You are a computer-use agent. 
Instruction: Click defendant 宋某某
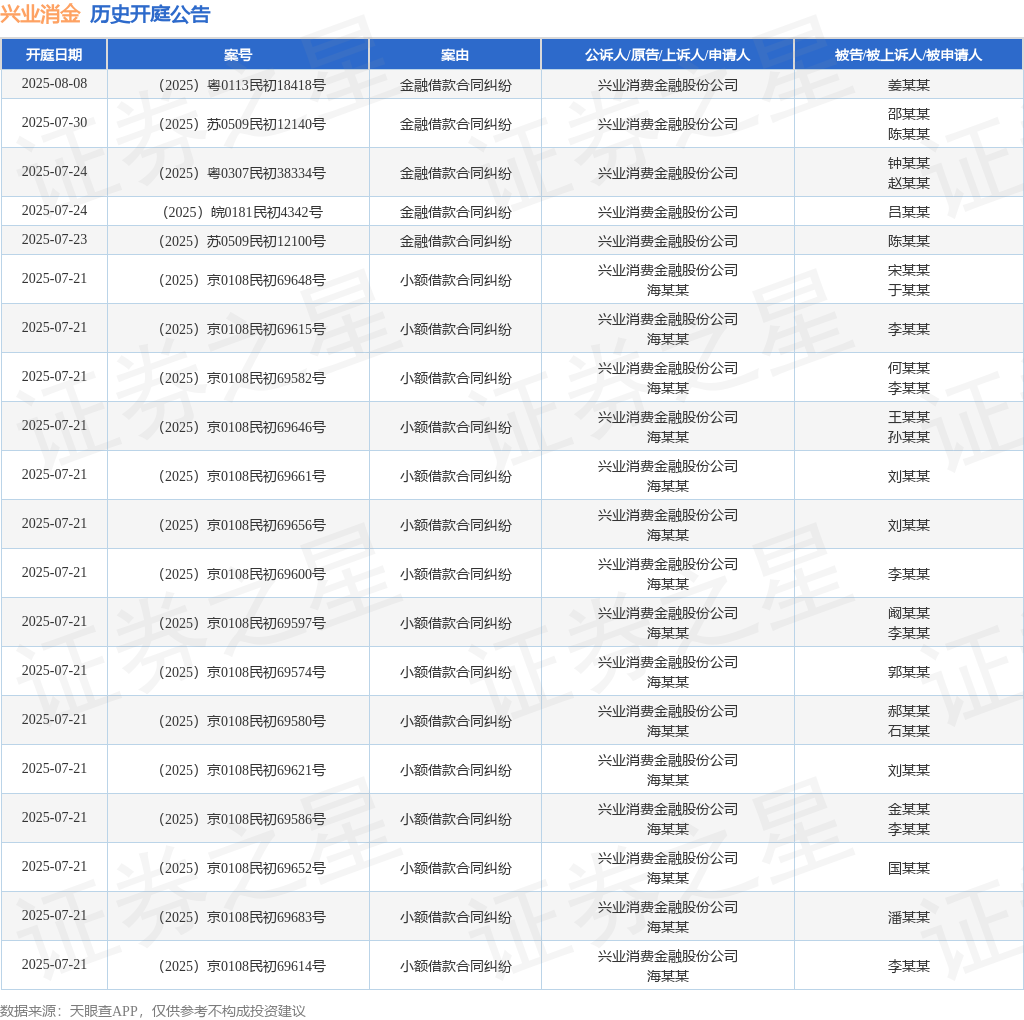[908, 270]
